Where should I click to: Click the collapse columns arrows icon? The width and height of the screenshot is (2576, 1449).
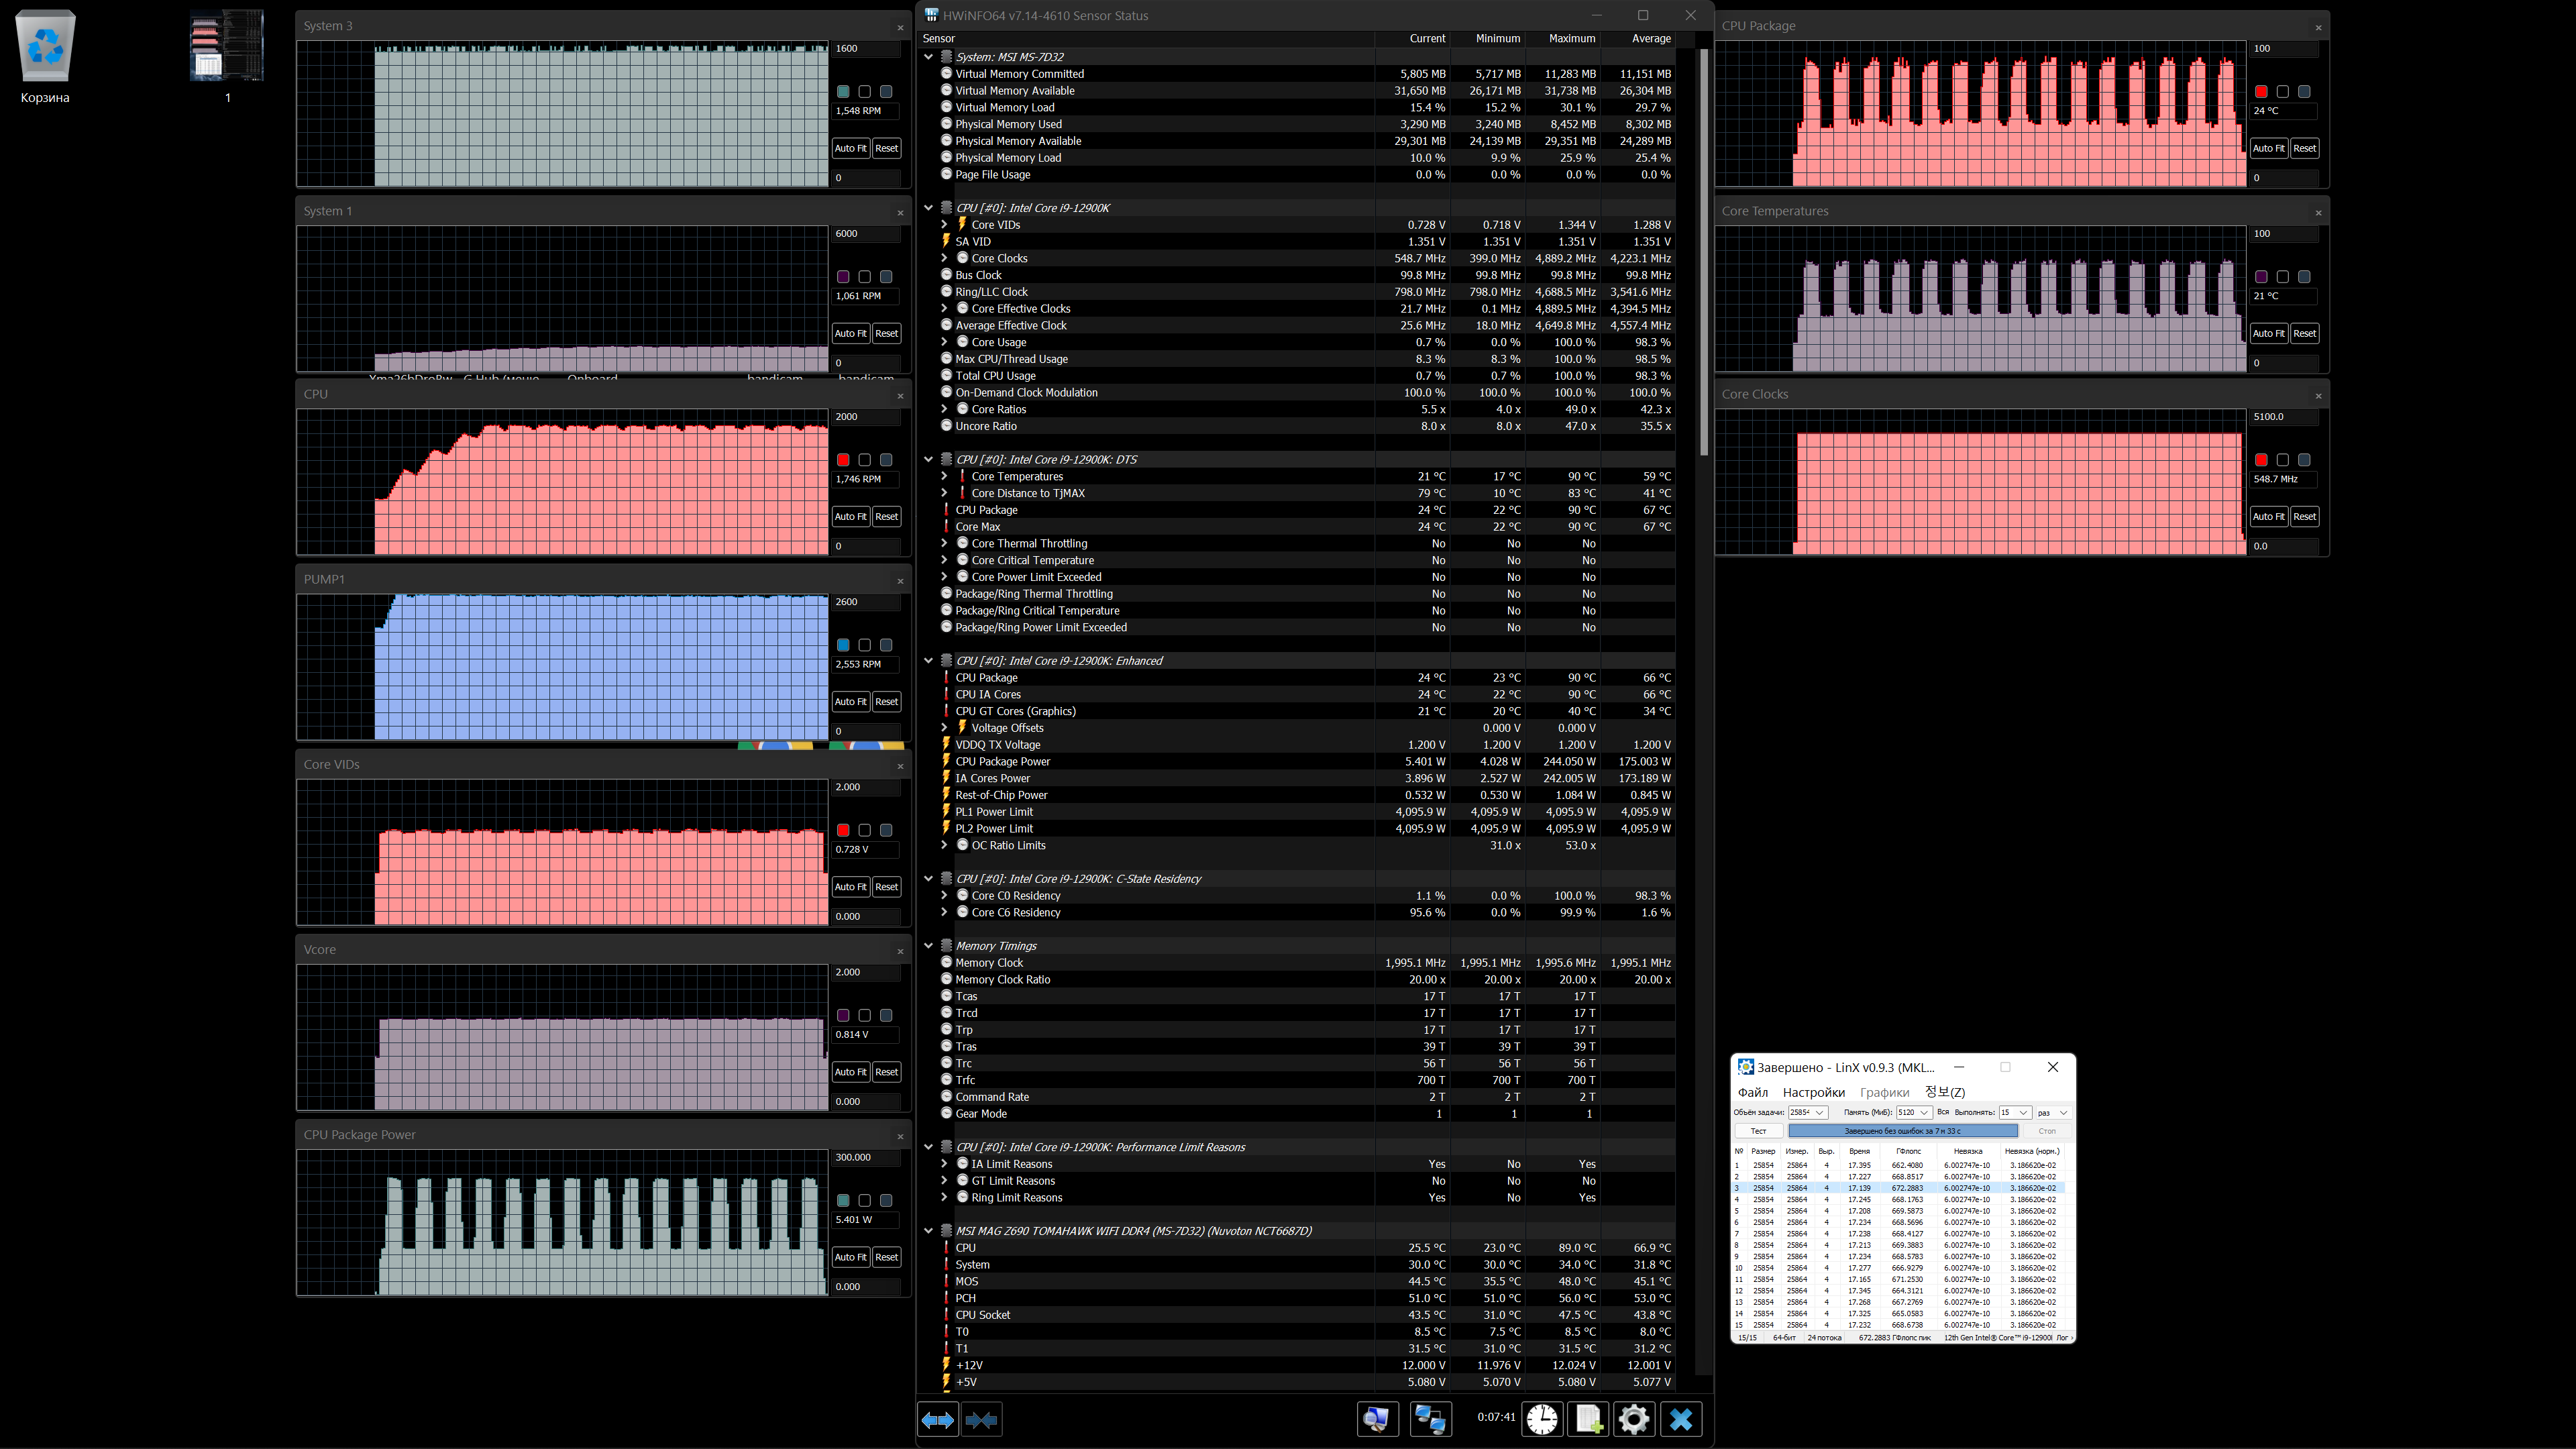tap(981, 1419)
